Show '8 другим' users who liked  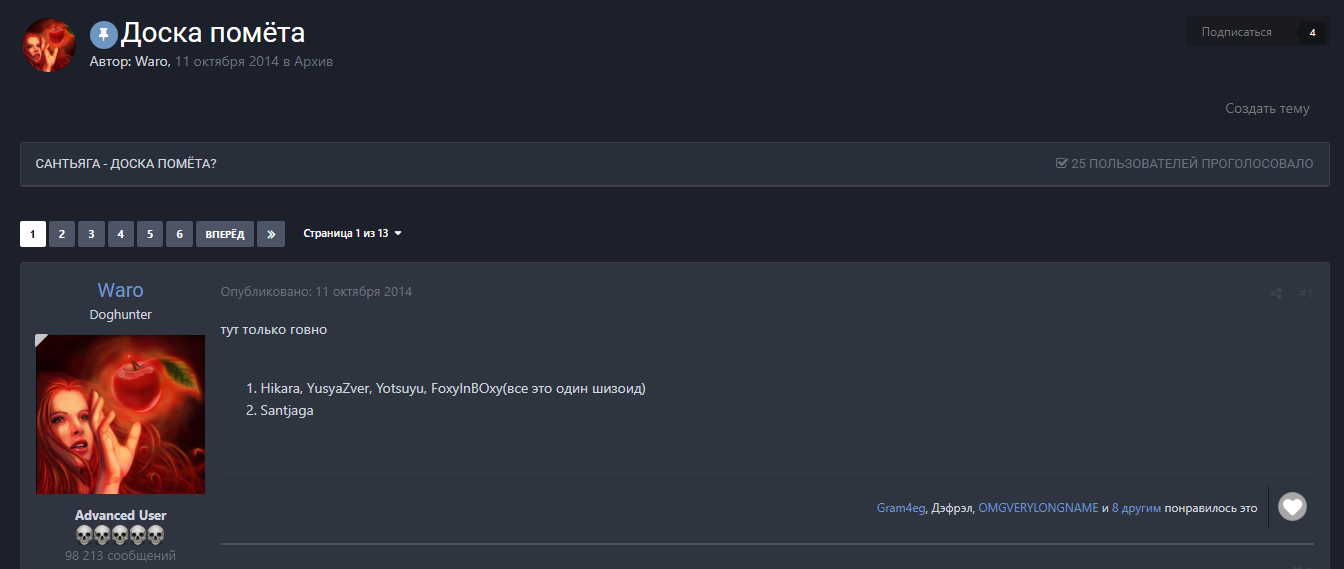click(1136, 508)
